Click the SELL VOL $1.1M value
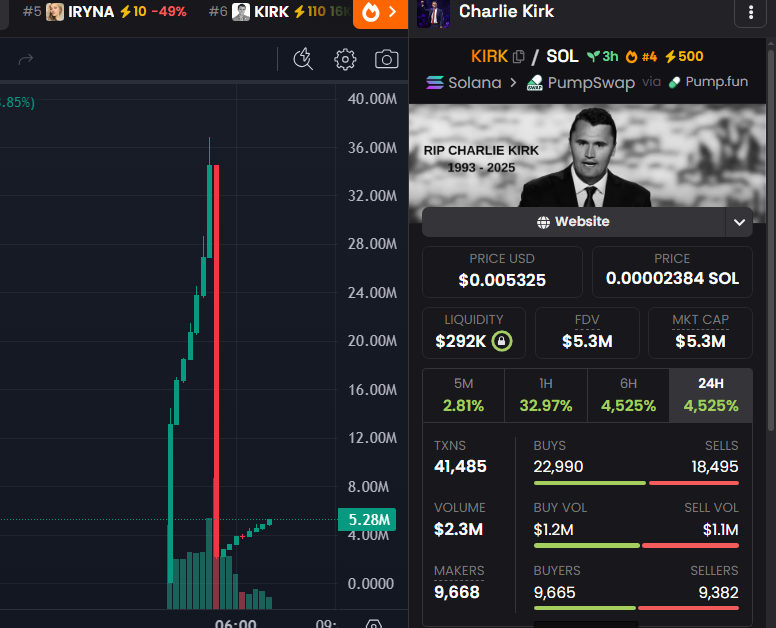The width and height of the screenshot is (776, 628). click(x=721, y=530)
